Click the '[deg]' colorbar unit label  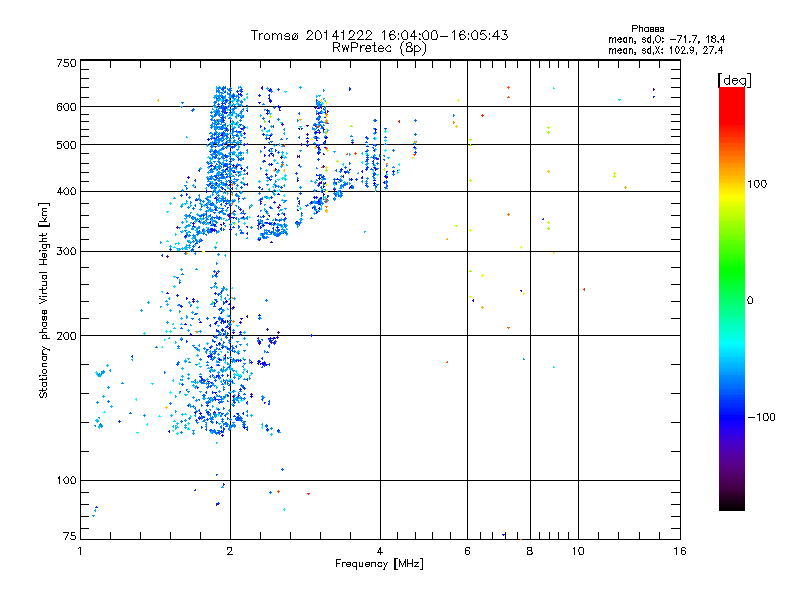click(x=734, y=80)
